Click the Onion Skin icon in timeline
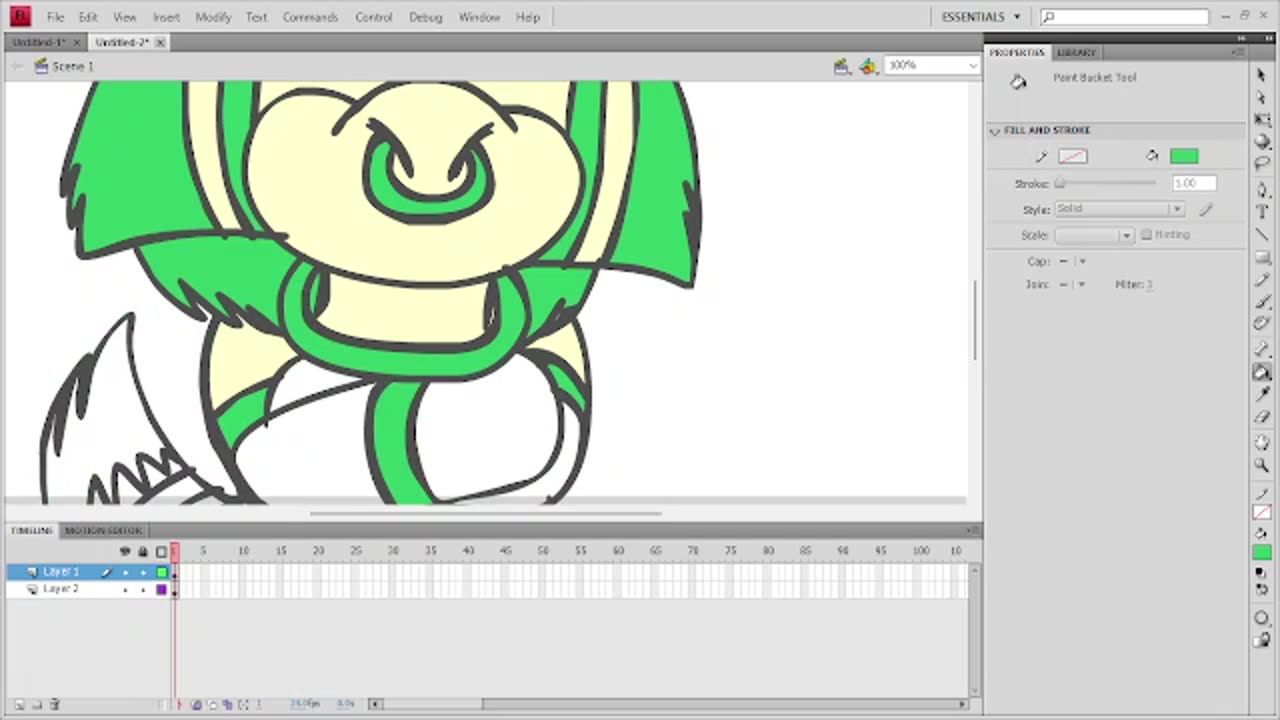This screenshot has height=720, width=1280. click(x=197, y=704)
